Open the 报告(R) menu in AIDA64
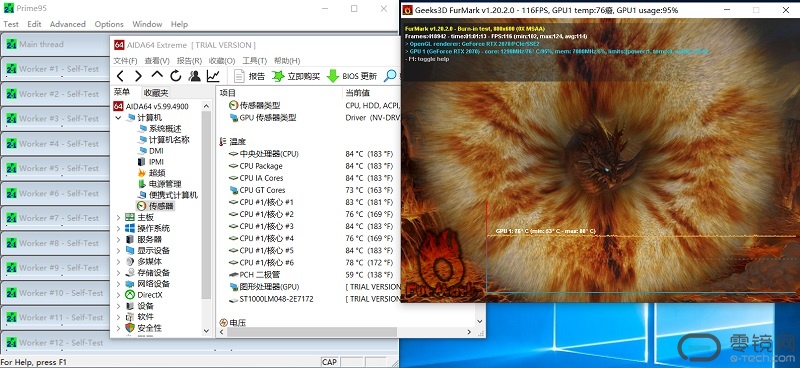 coord(189,61)
